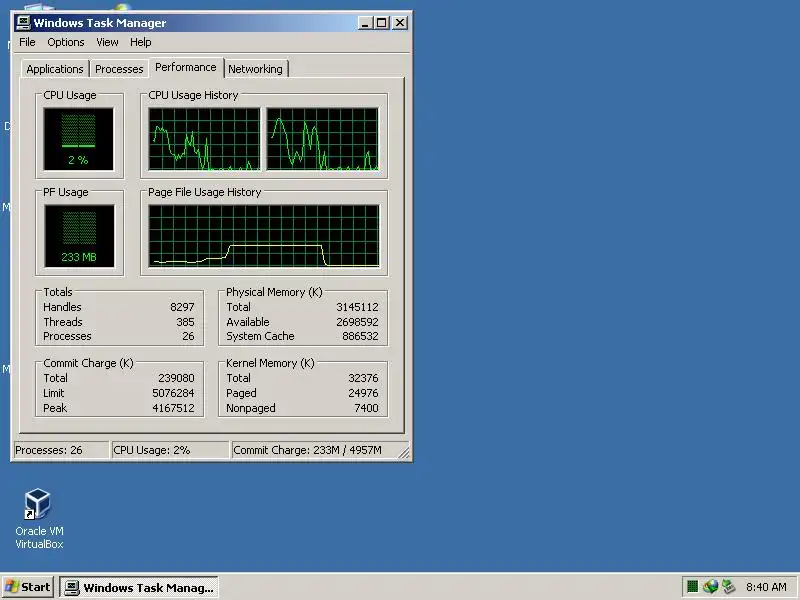Click Commit Charge Total value 239080
The height and width of the screenshot is (600, 800).
click(x=176, y=378)
